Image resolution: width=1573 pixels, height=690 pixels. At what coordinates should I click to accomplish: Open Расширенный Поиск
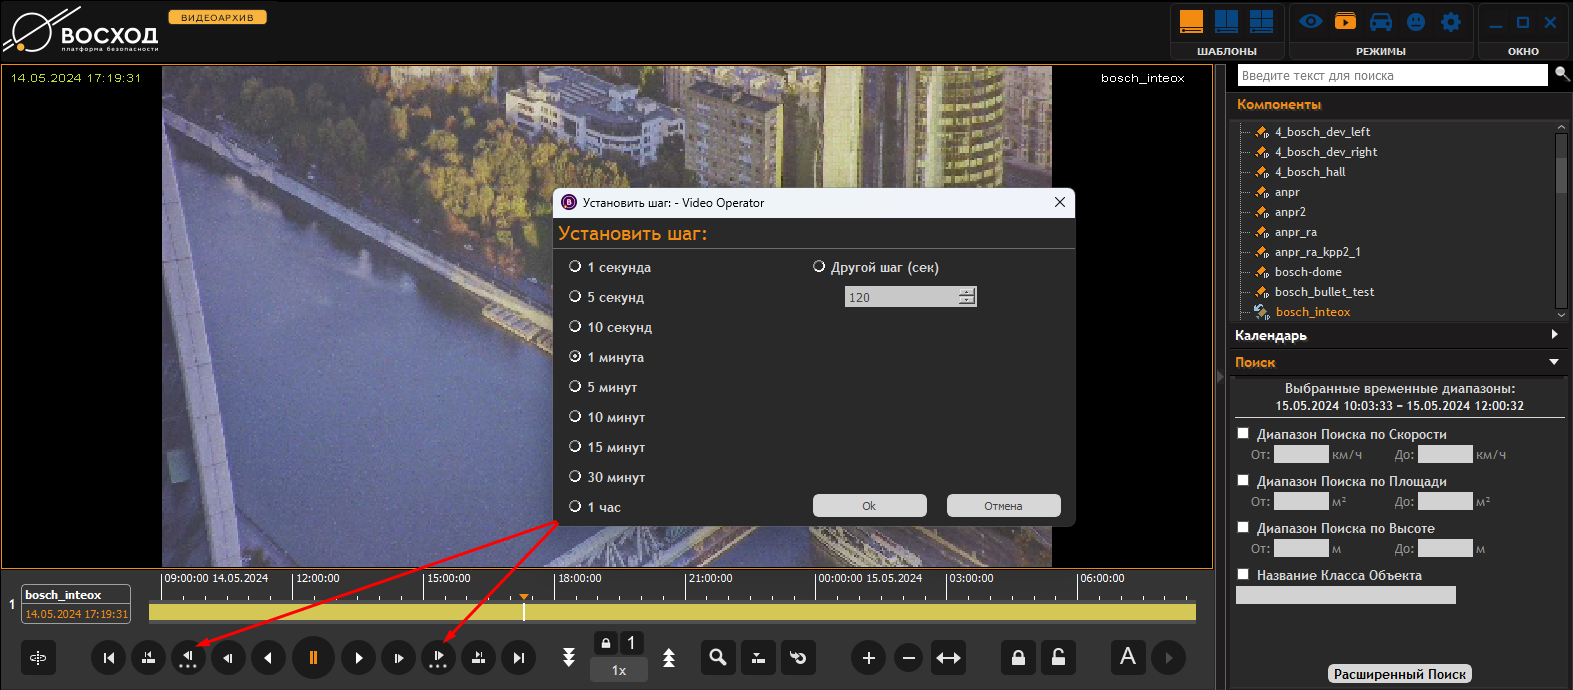[x=1399, y=674]
